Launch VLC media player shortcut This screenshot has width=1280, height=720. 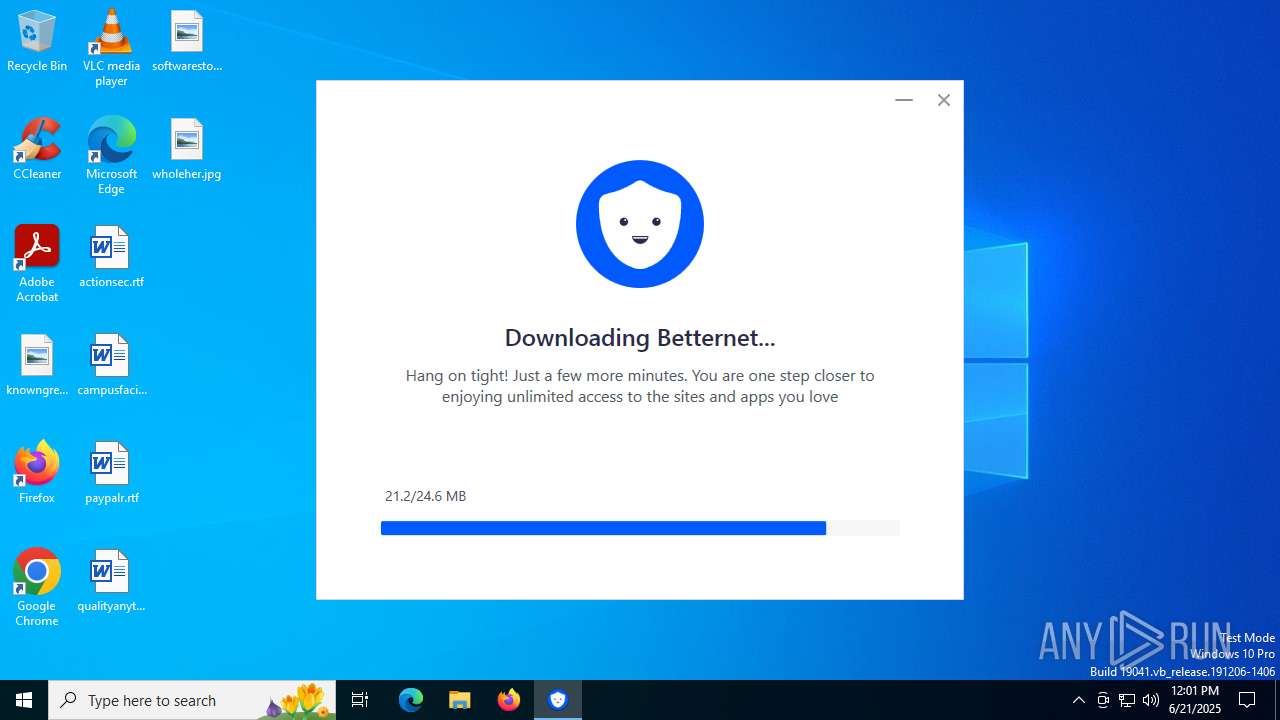111,48
